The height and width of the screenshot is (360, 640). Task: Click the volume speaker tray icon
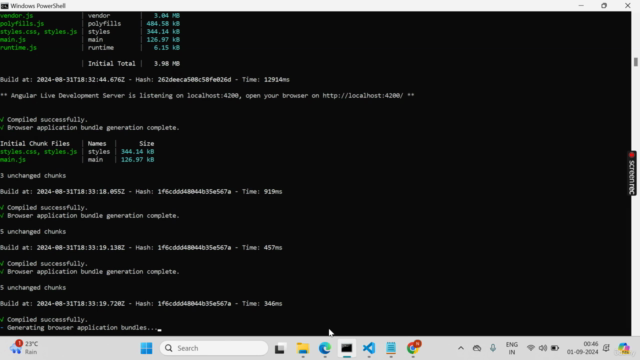click(x=542, y=348)
